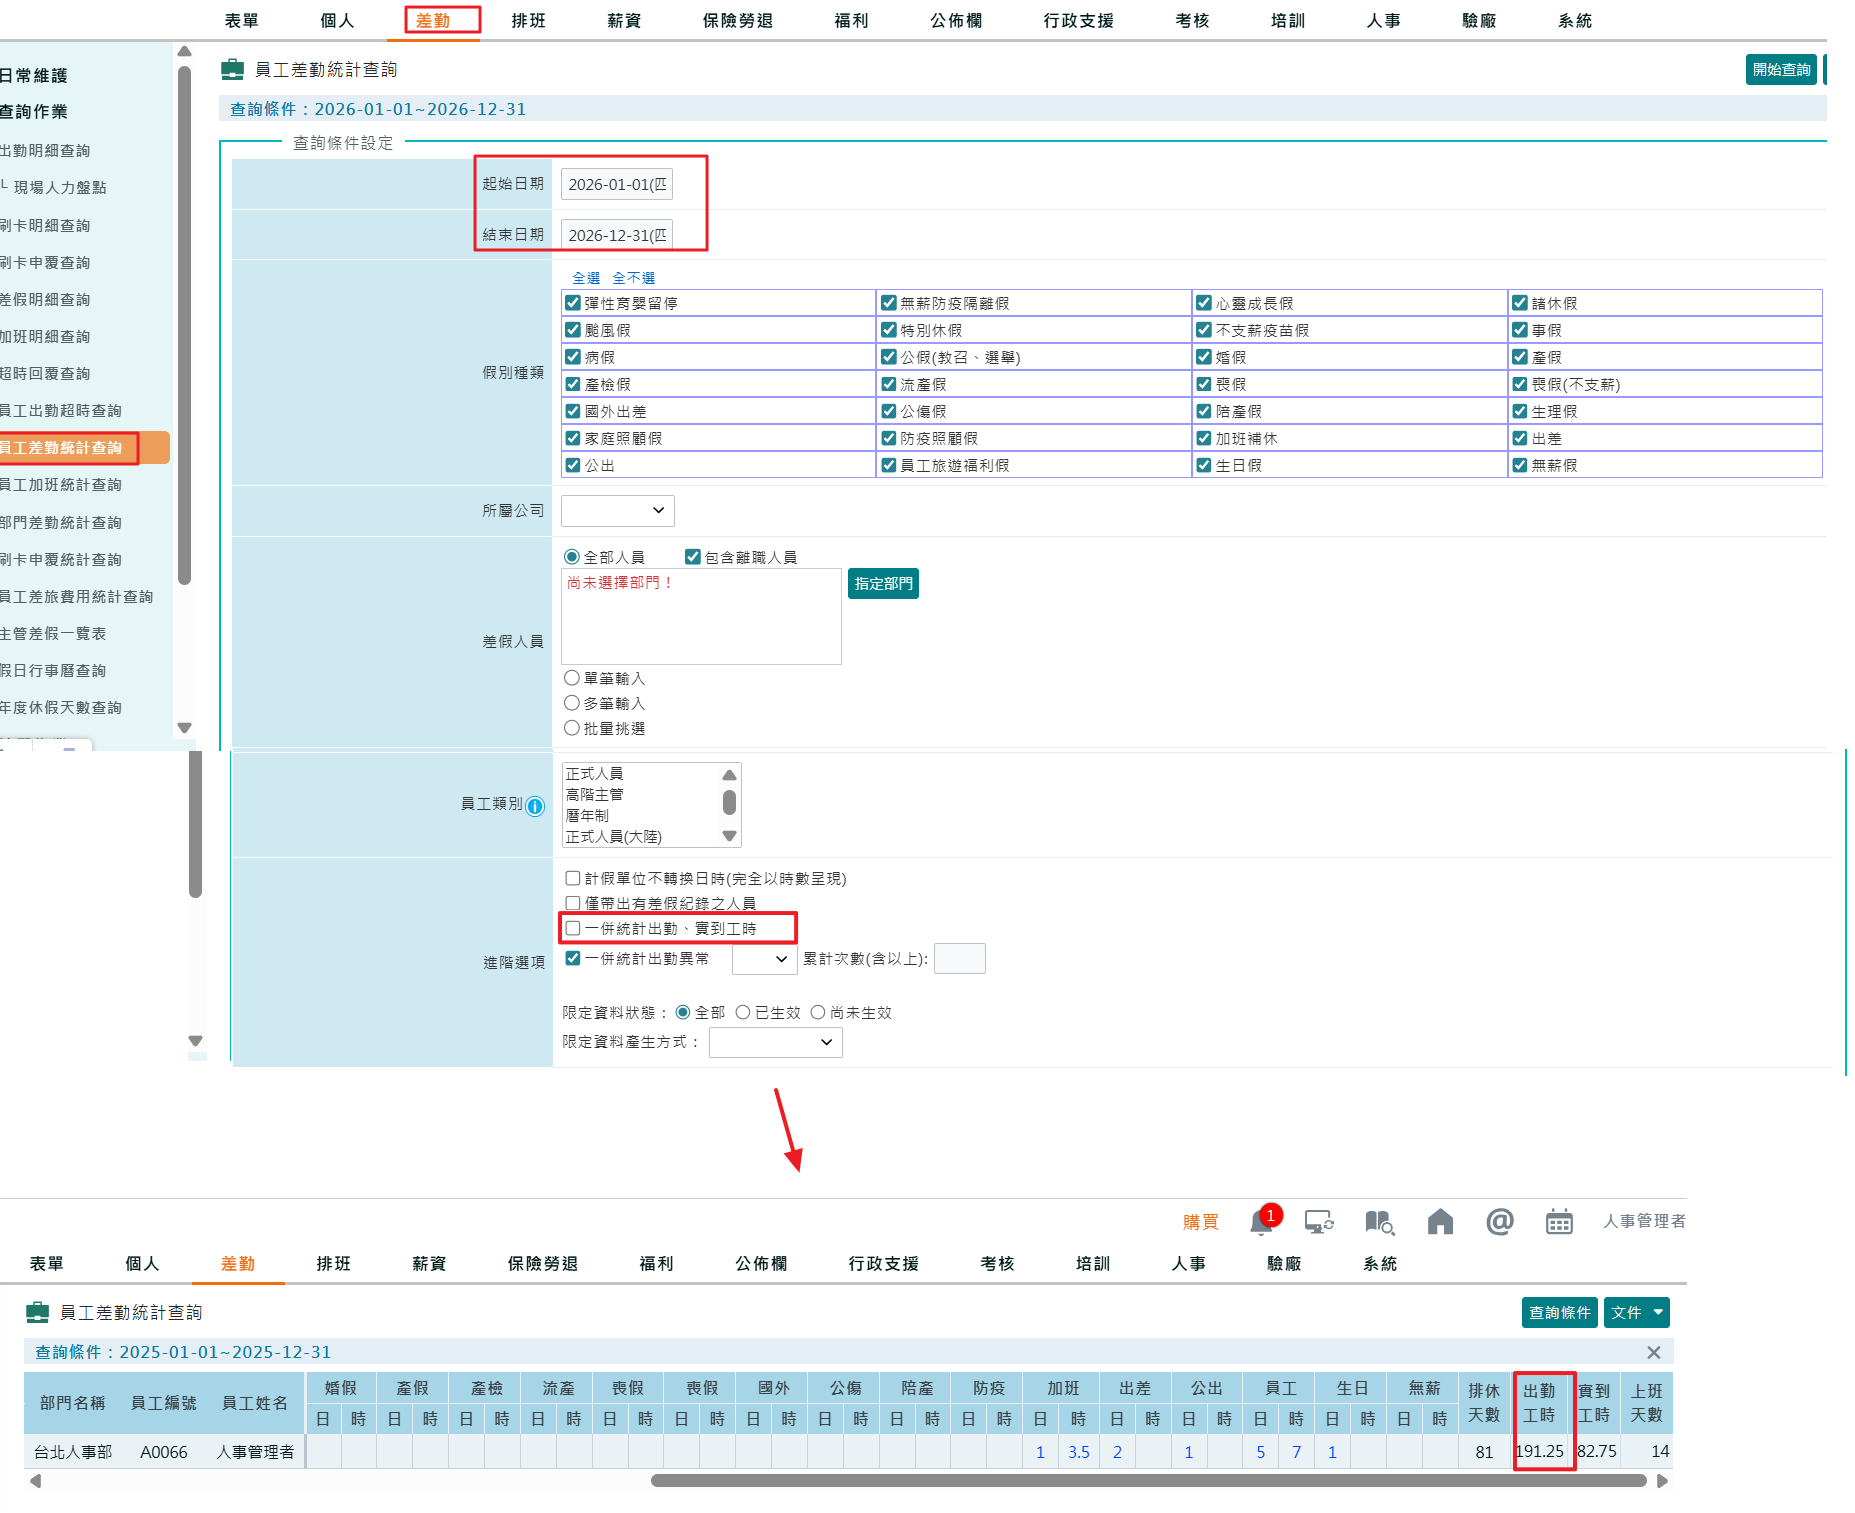The height and width of the screenshot is (1513, 1855).
Task: Uncheck the 包含離職人員 checkbox
Action: pyautogui.click(x=692, y=557)
